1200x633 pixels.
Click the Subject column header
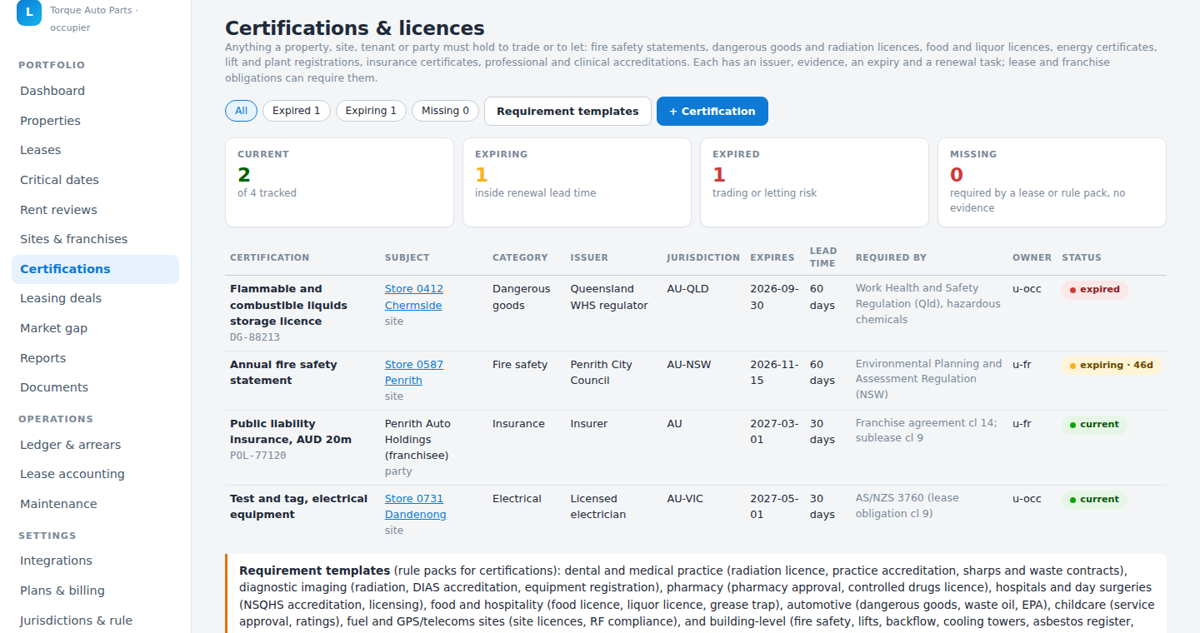[407, 258]
